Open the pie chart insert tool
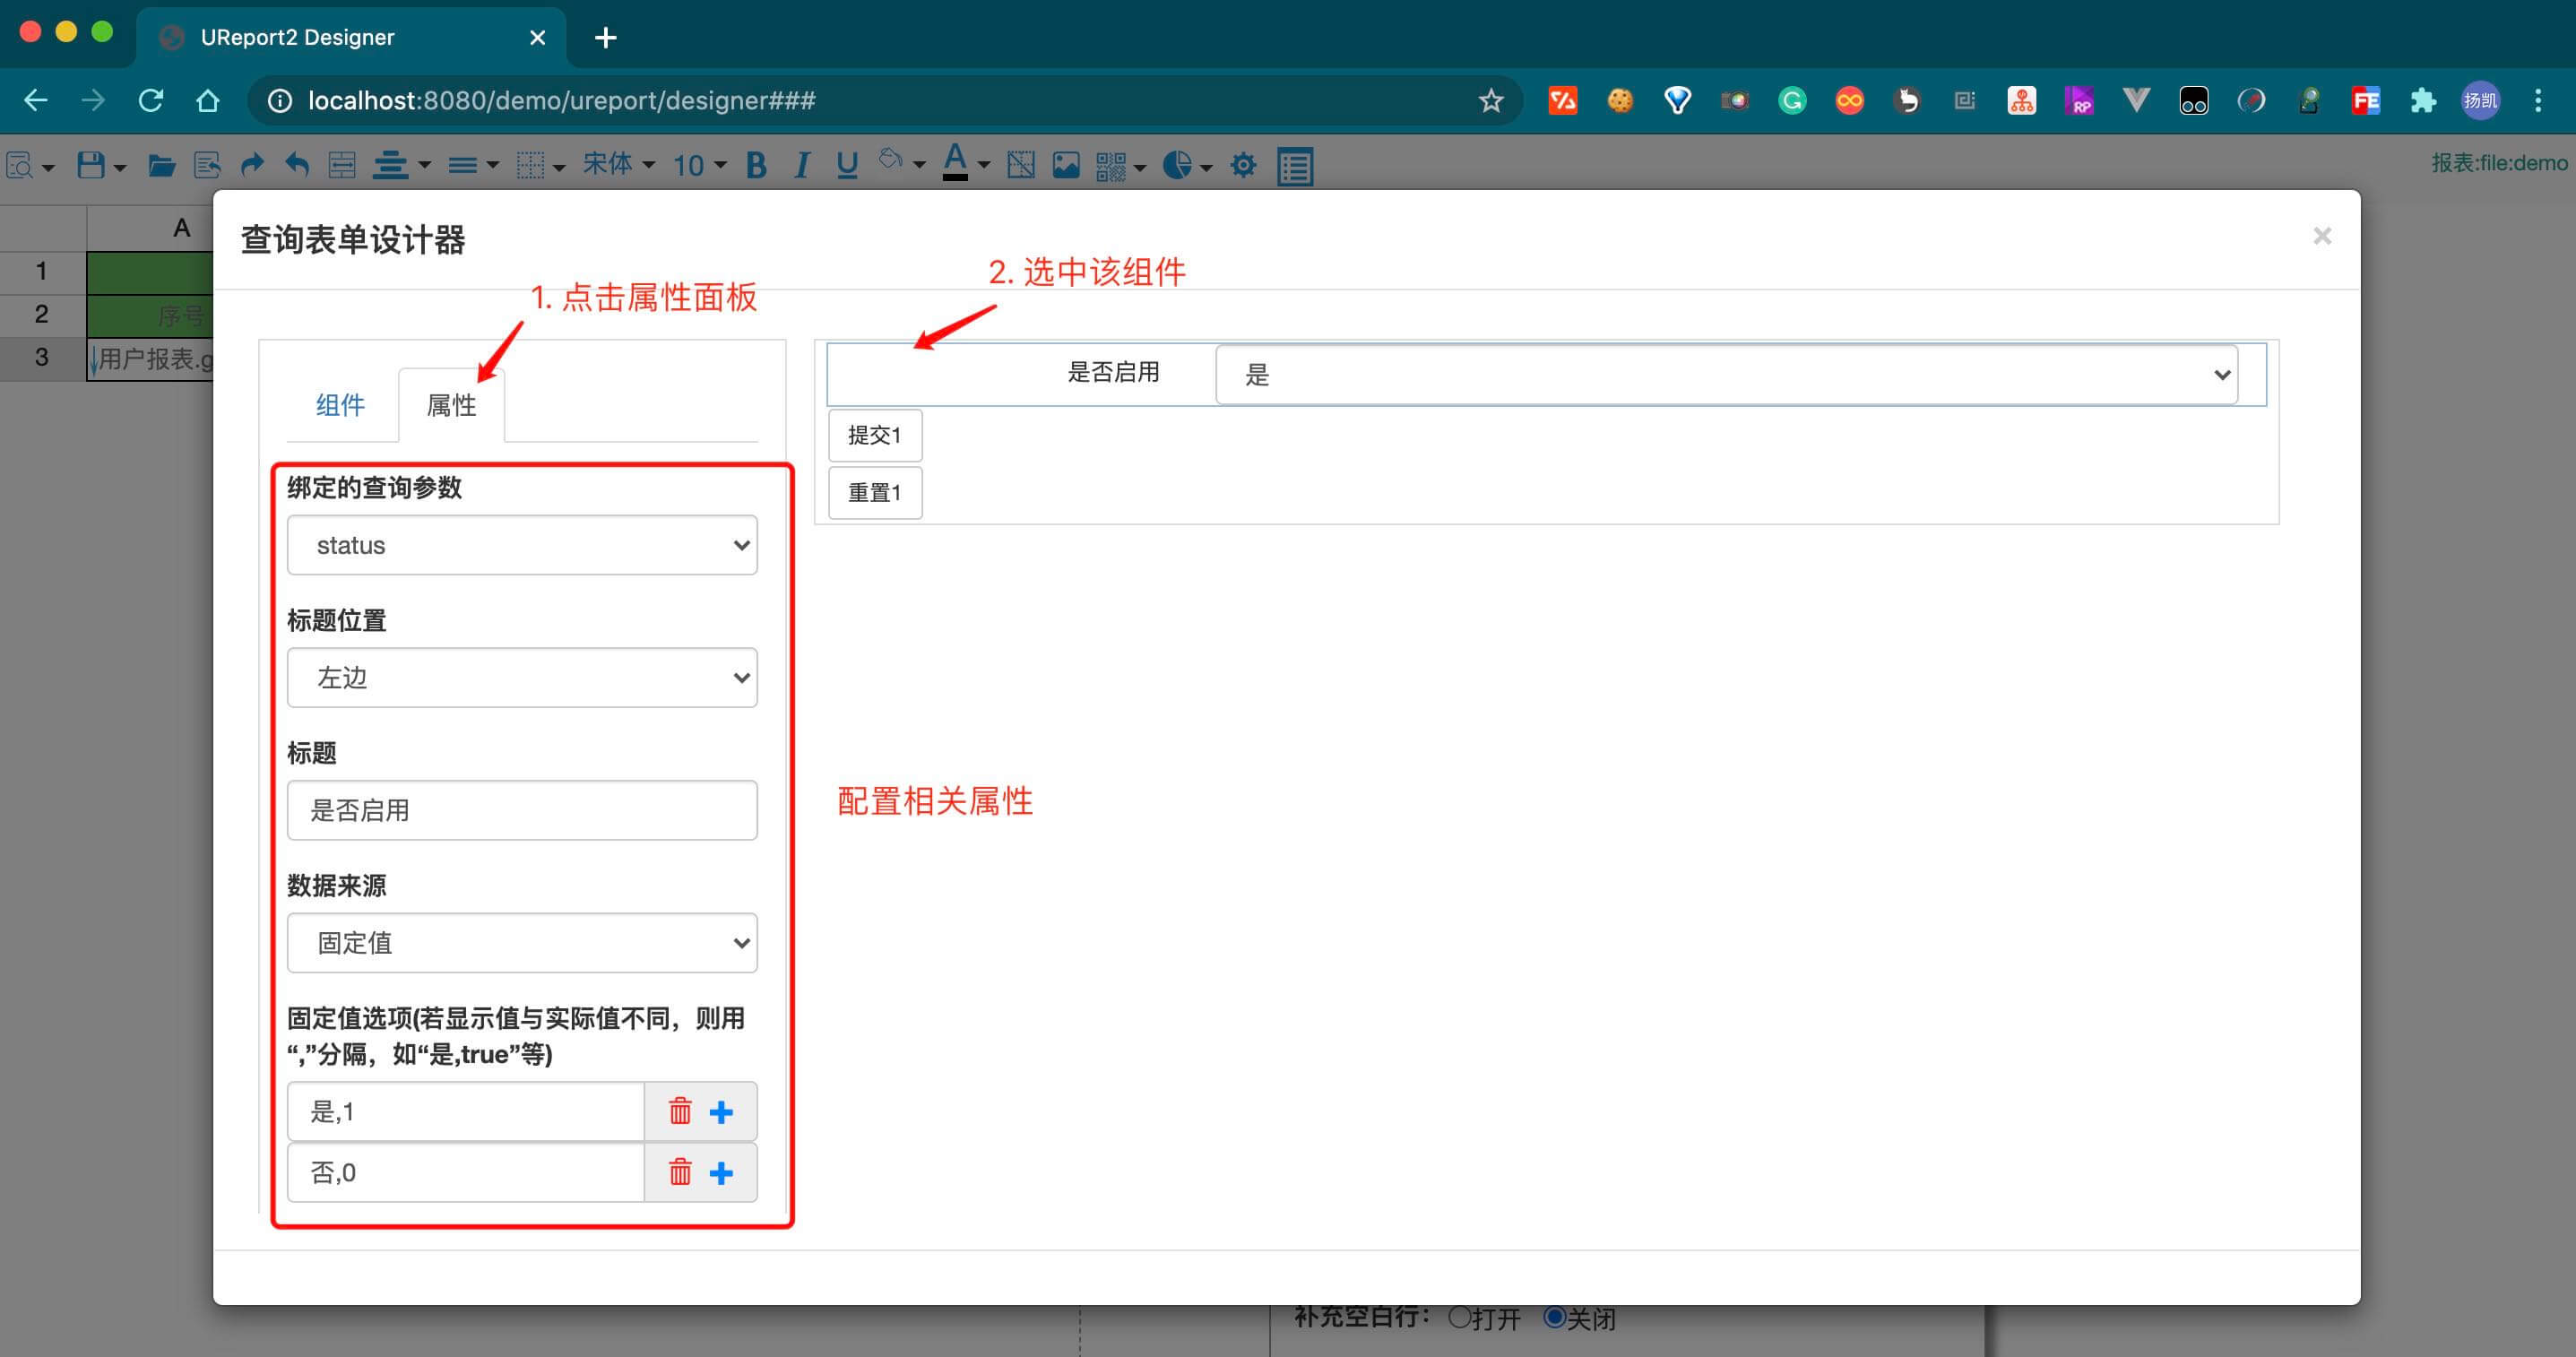Image resolution: width=2576 pixels, height=1357 pixels. point(1180,165)
